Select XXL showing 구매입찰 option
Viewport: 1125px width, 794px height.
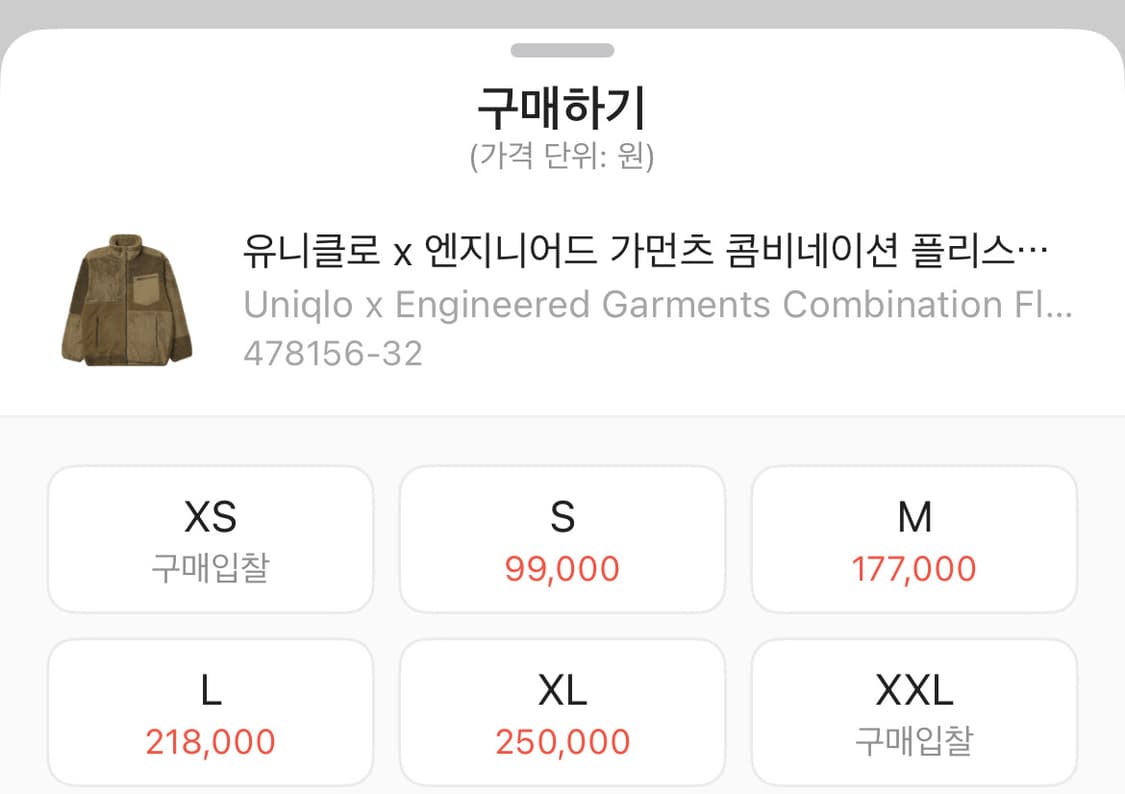[915, 711]
